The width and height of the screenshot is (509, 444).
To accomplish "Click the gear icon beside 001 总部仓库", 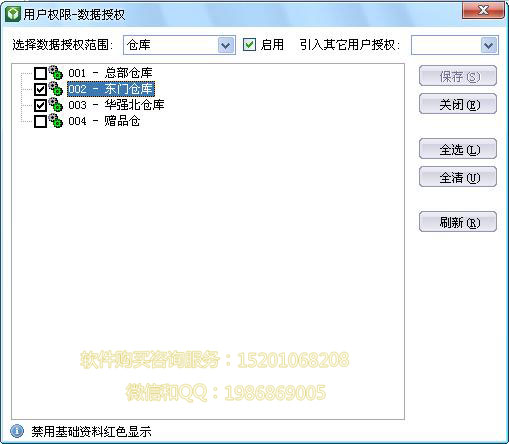I will [55, 73].
